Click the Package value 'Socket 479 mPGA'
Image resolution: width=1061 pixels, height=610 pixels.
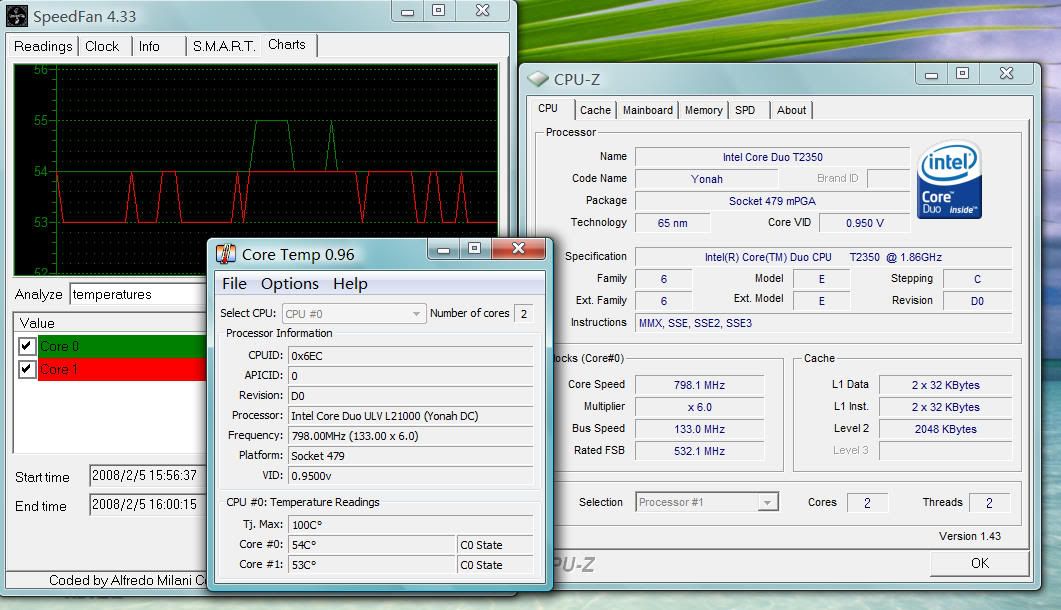point(772,201)
